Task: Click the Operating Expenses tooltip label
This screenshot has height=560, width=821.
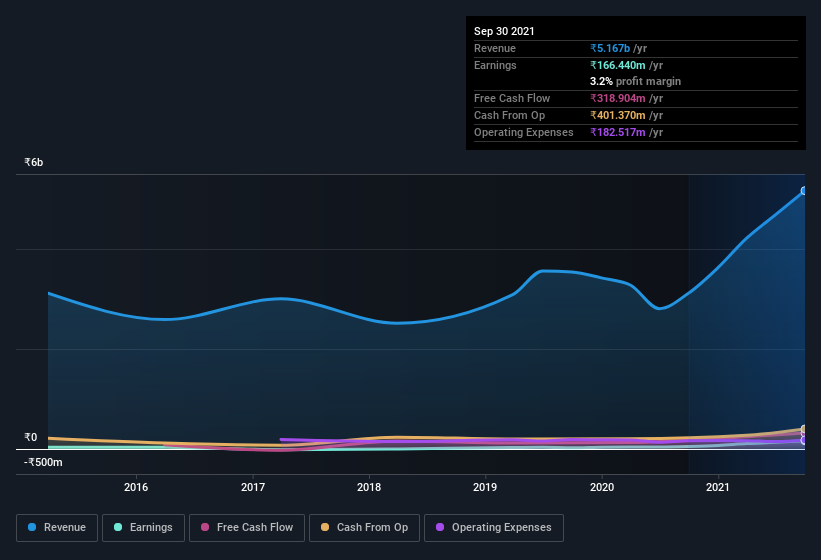Action: 524,132
